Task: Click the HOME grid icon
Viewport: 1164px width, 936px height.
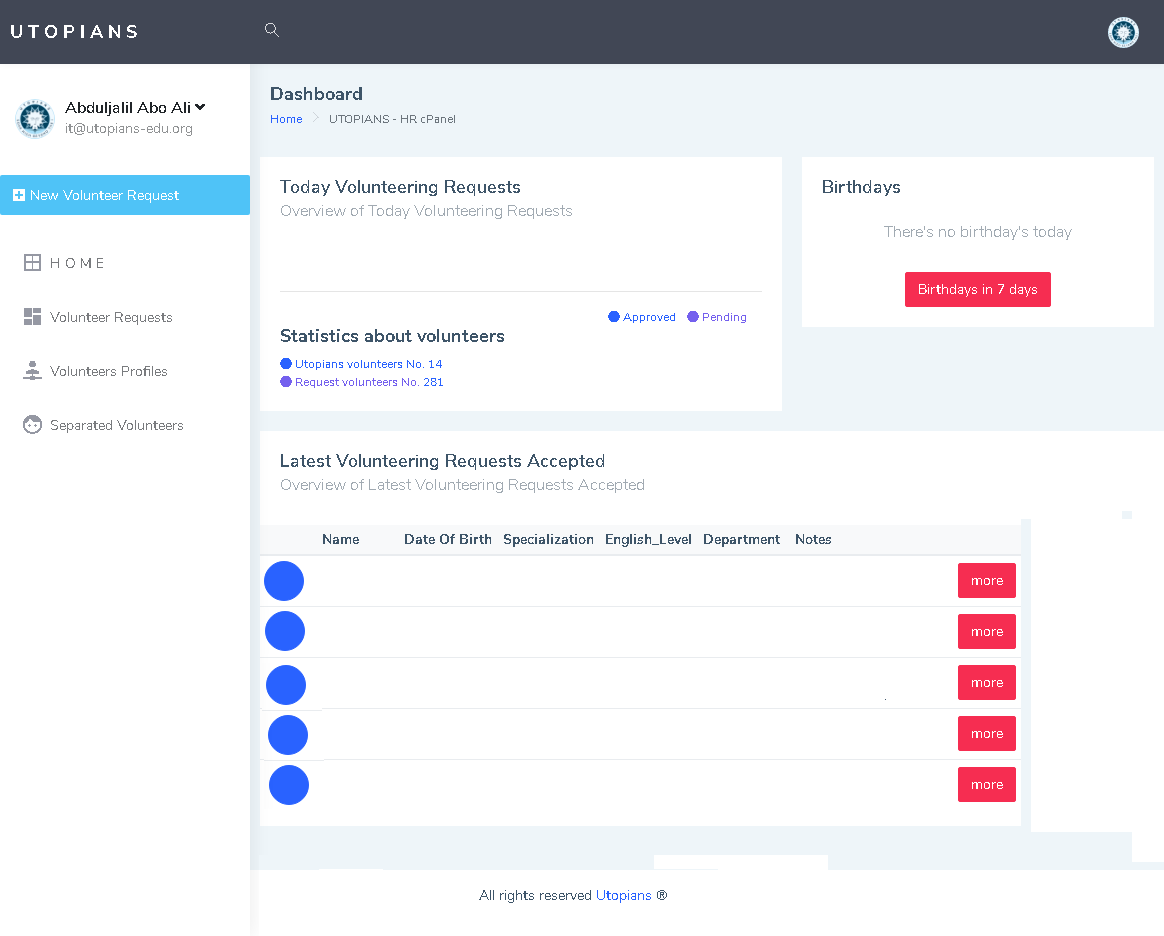Action: point(32,263)
